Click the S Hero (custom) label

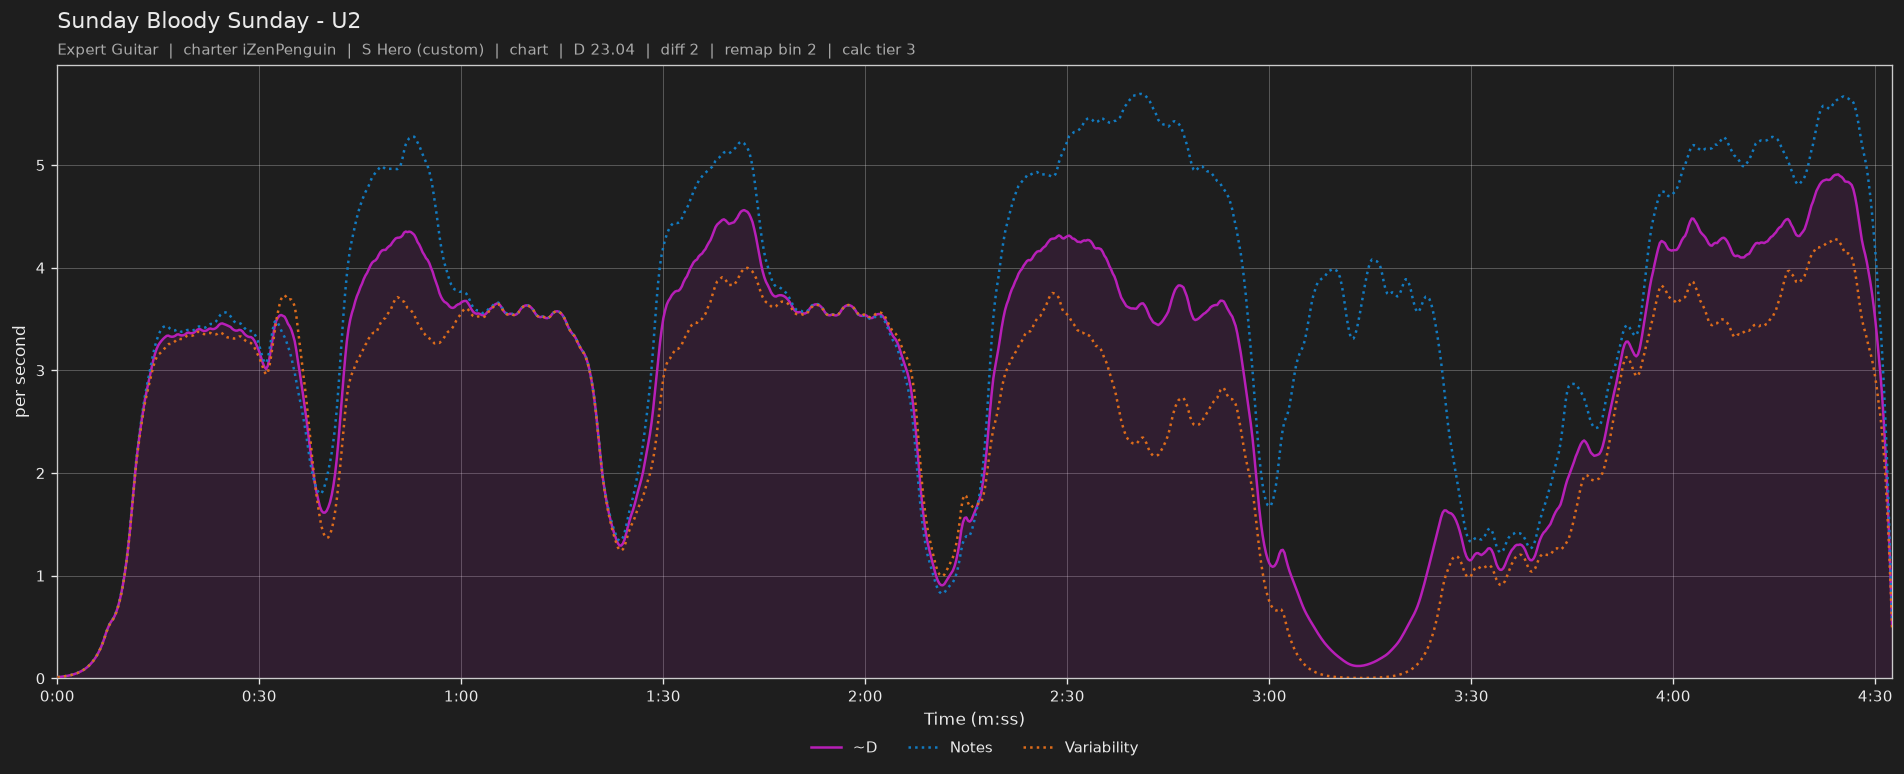(x=423, y=50)
